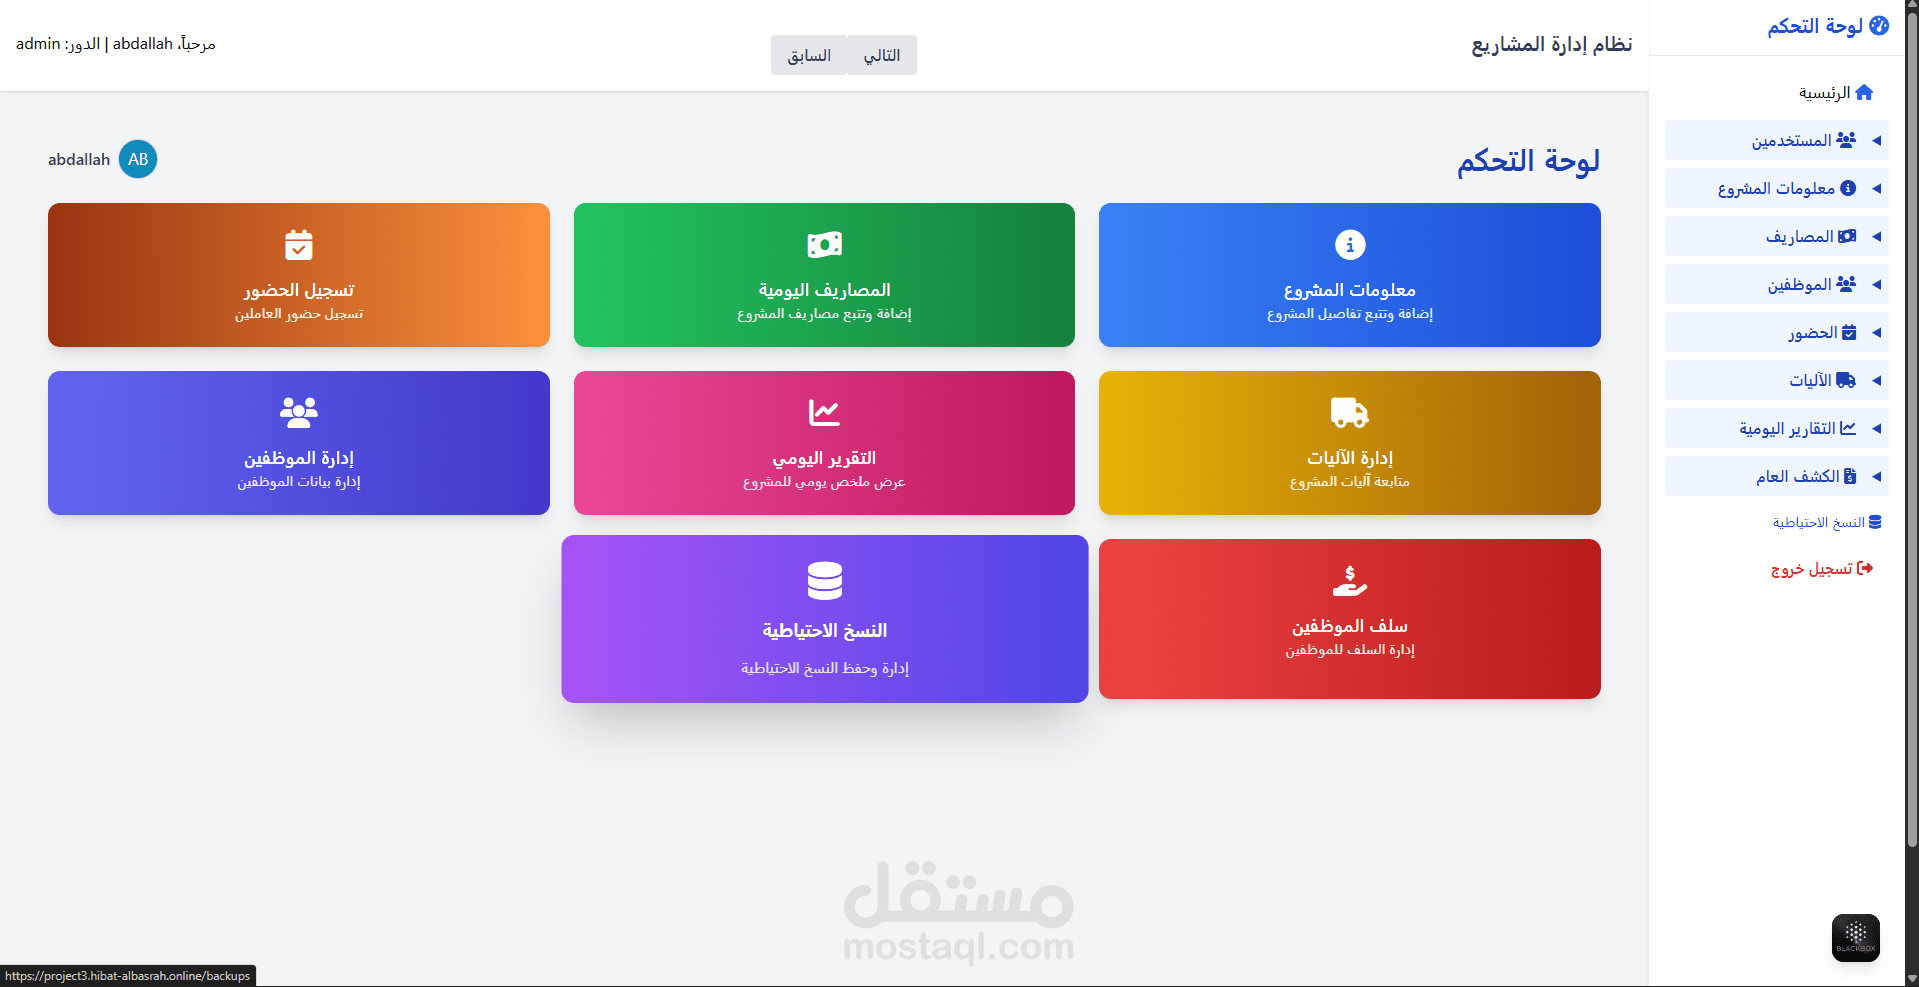Click the logout icon next to تسجيل خروج

(1866, 568)
